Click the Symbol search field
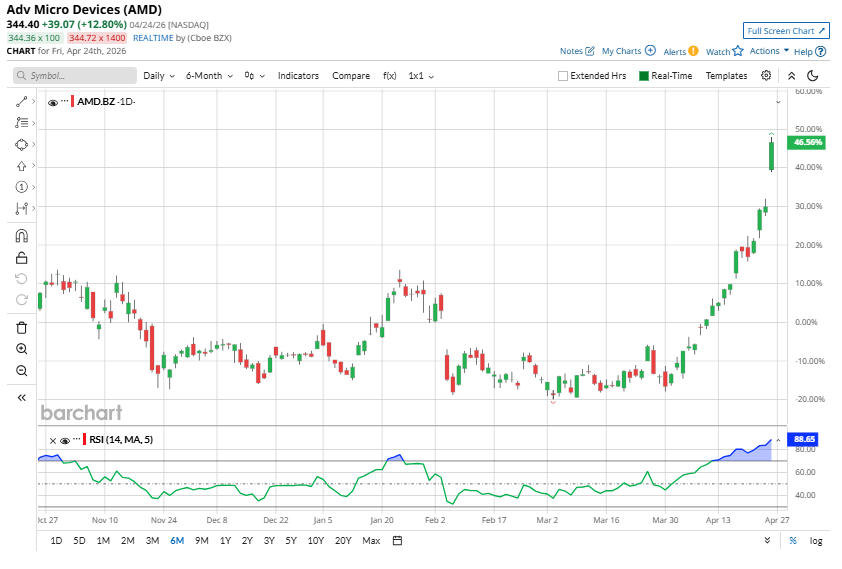This screenshot has width=842, height=569. (75, 75)
